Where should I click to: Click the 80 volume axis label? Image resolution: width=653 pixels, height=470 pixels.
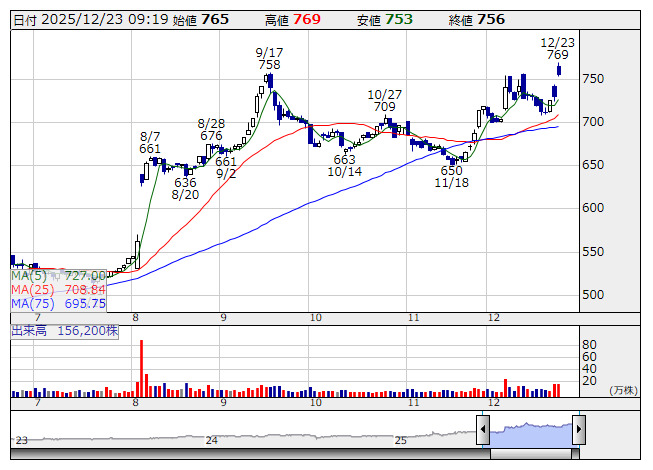coord(589,344)
